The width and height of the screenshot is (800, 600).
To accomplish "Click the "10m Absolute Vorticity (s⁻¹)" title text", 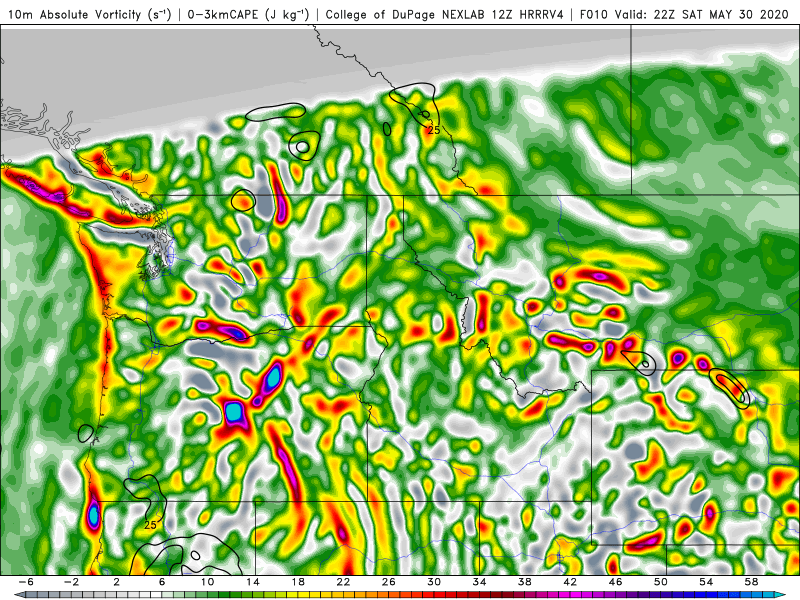I will [89, 14].
